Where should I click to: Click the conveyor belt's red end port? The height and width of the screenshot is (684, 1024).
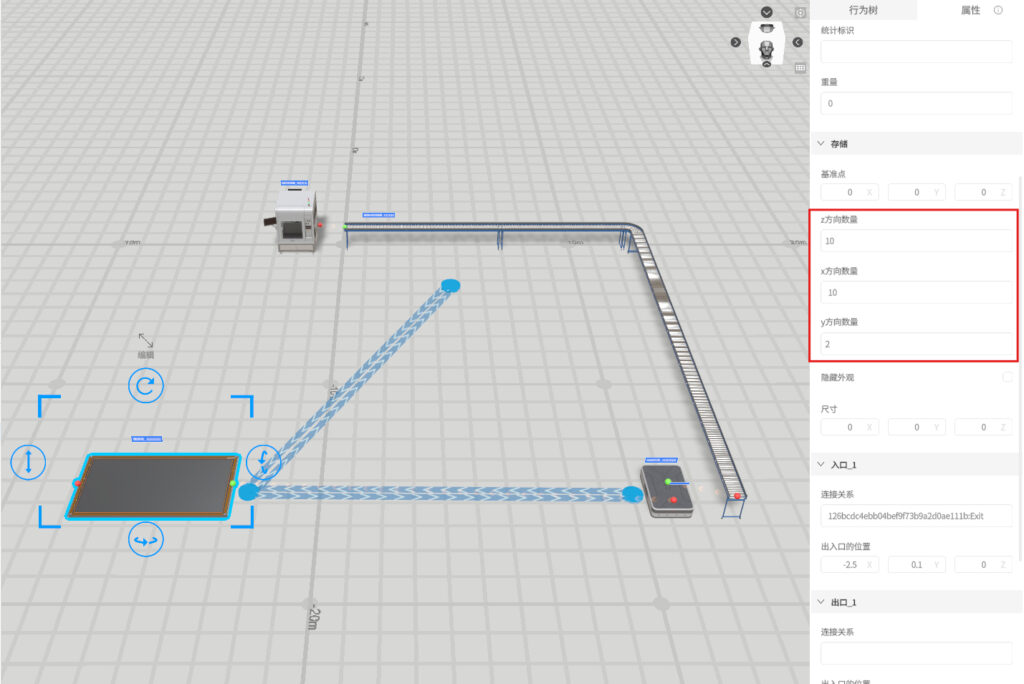pos(737,497)
